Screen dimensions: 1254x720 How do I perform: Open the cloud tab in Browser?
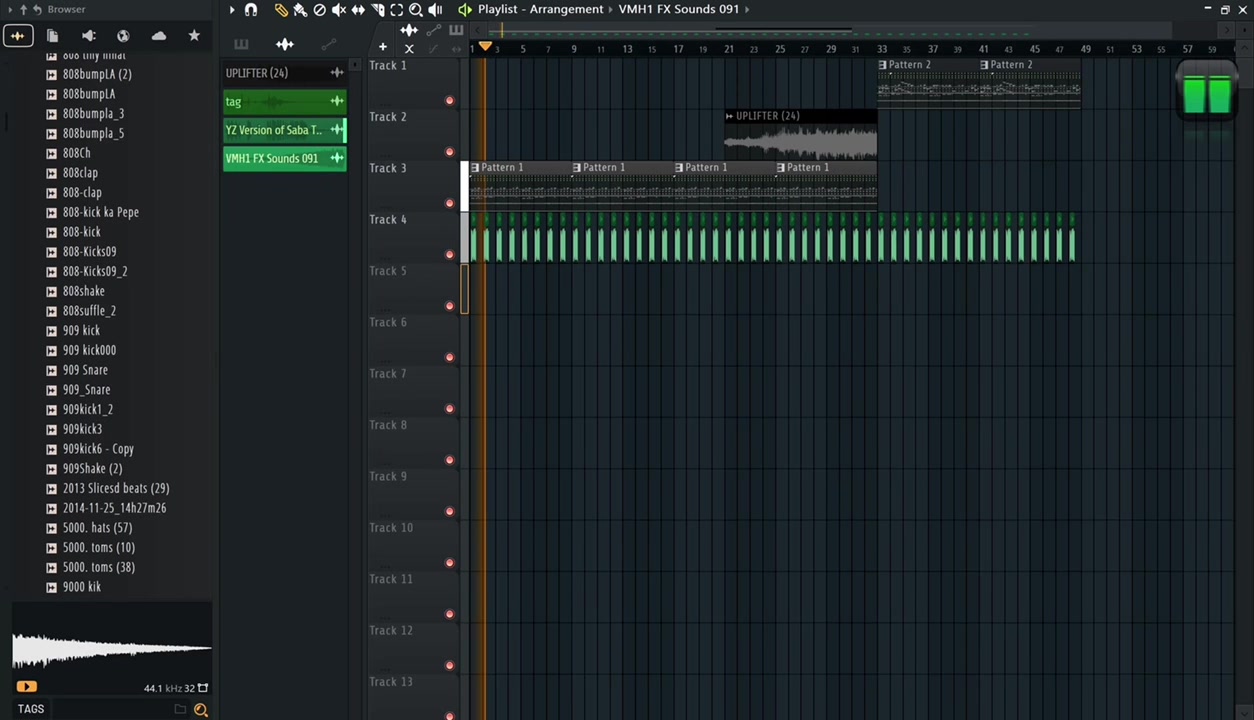pyautogui.click(x=158, y=36)
